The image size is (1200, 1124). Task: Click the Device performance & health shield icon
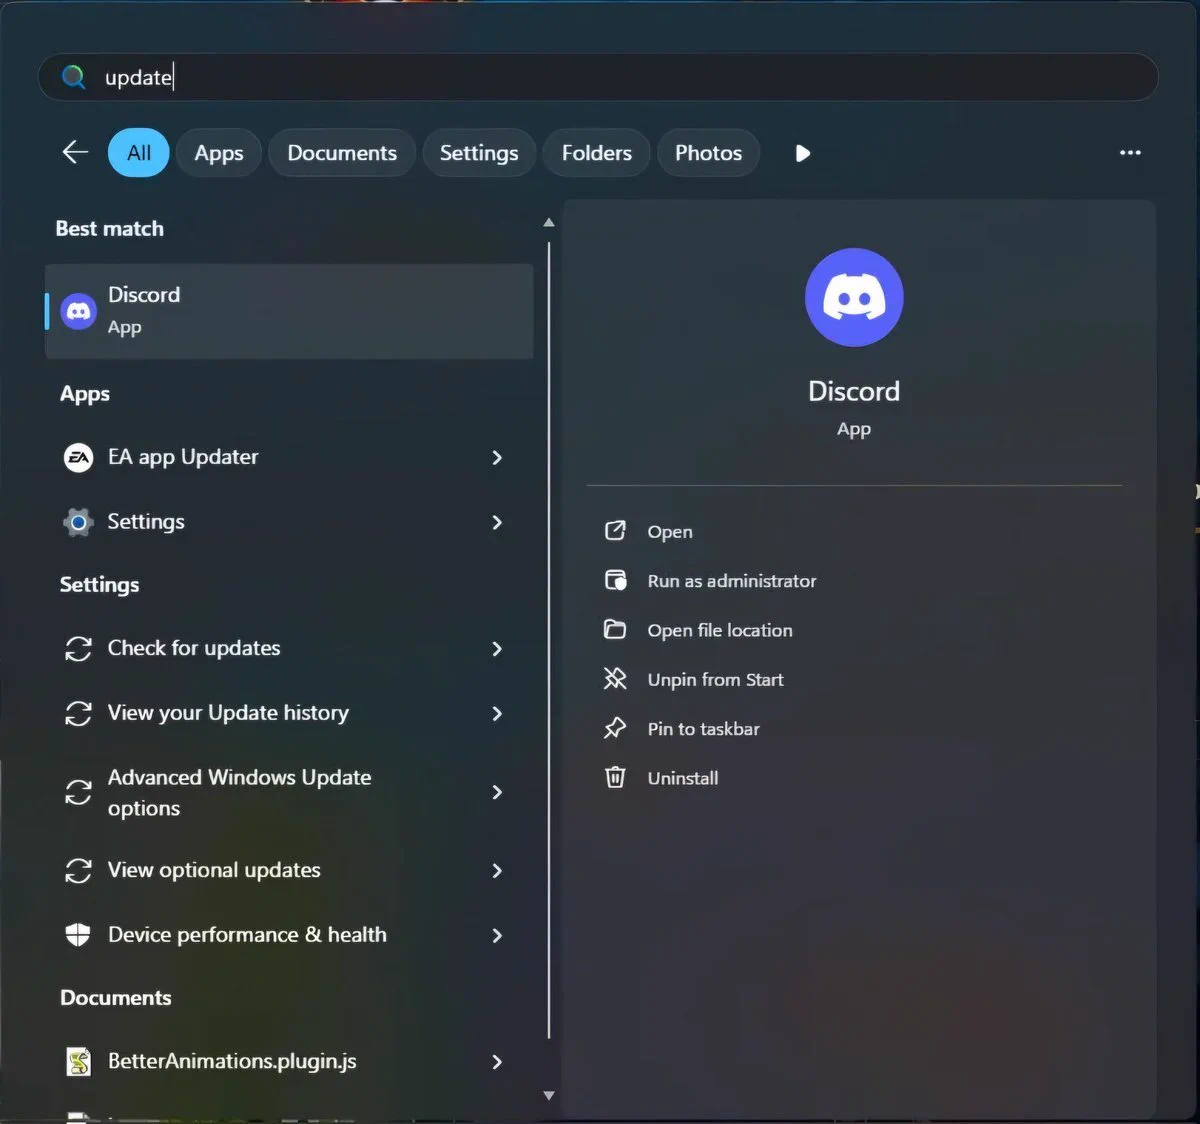coord(78,935)
